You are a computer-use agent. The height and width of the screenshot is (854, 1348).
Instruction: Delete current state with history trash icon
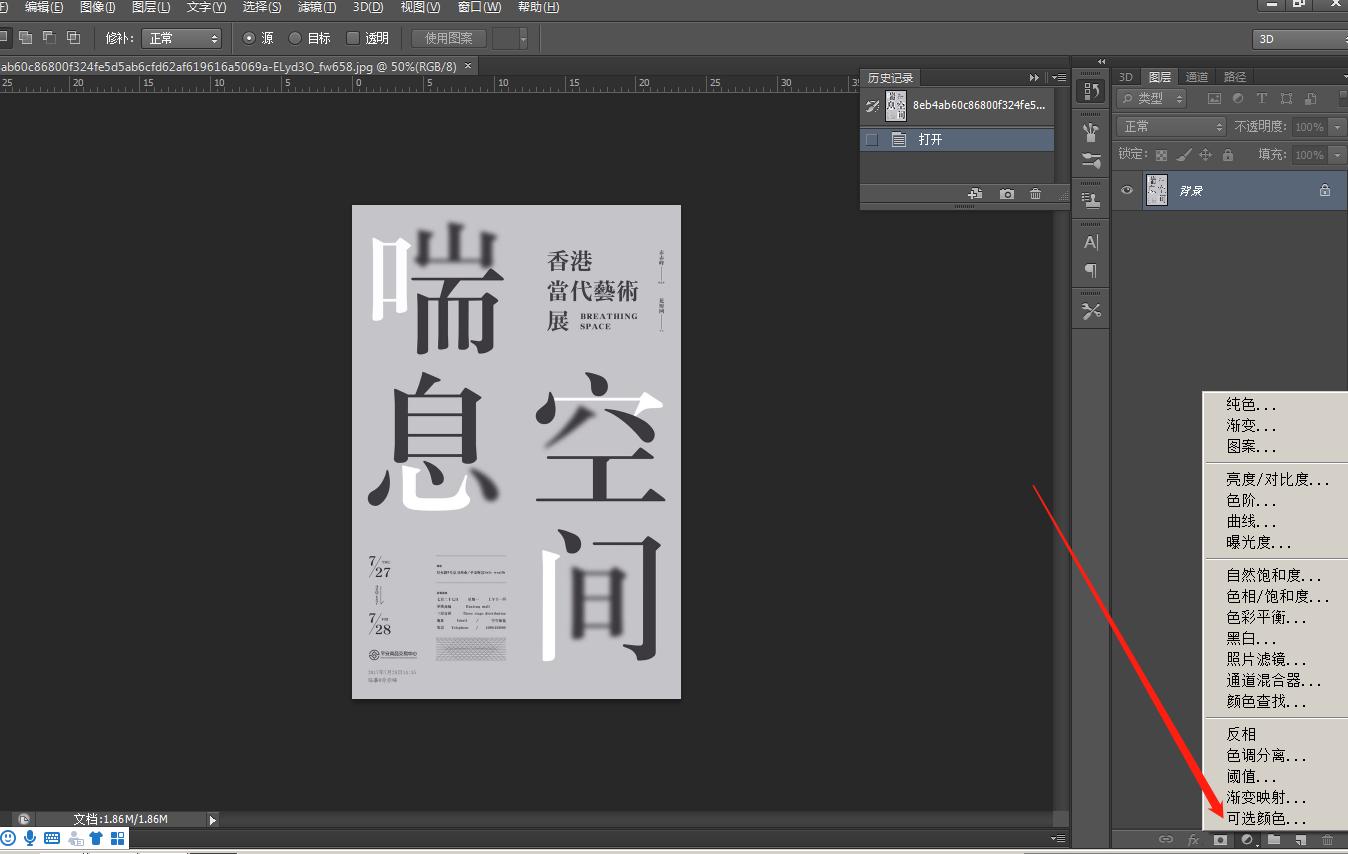[1035, 194]
